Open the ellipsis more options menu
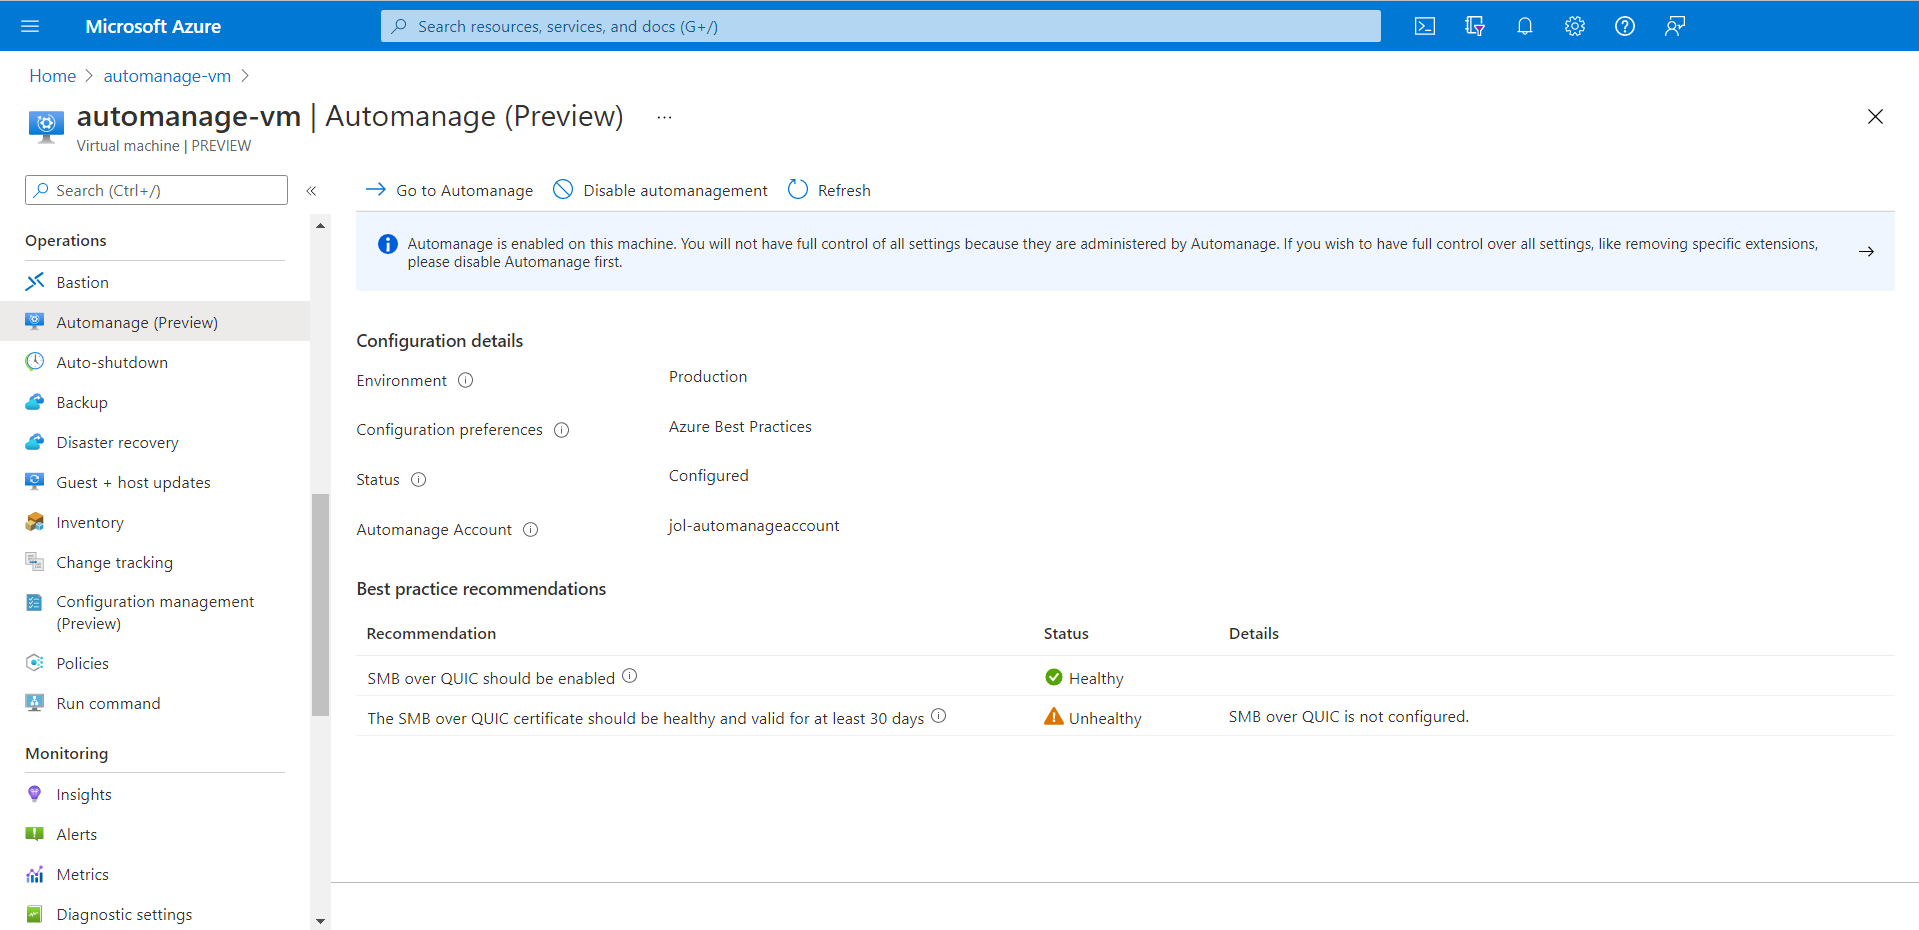The height and width of the screenshot is (930, 1919). 664,117
